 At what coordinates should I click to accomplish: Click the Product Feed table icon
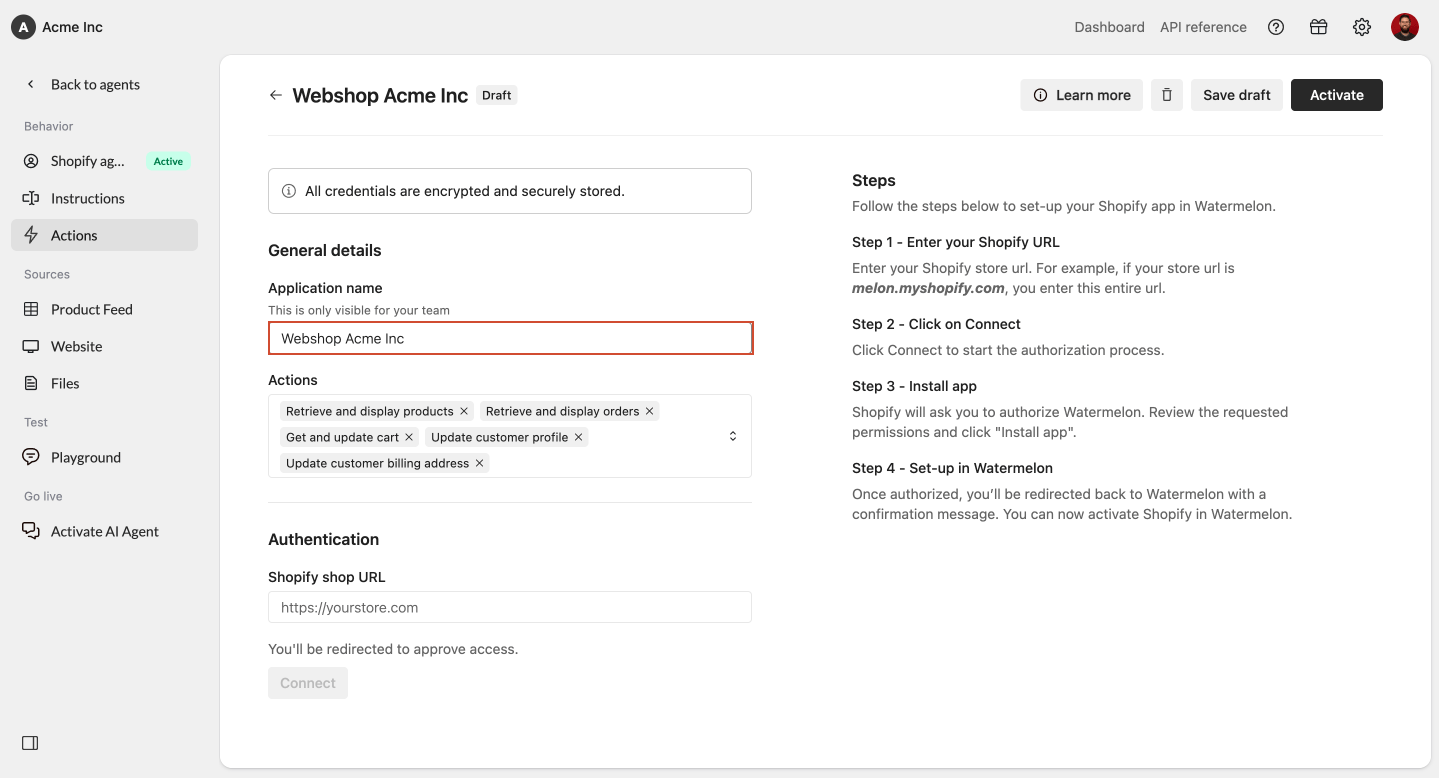tap(31, 309)
